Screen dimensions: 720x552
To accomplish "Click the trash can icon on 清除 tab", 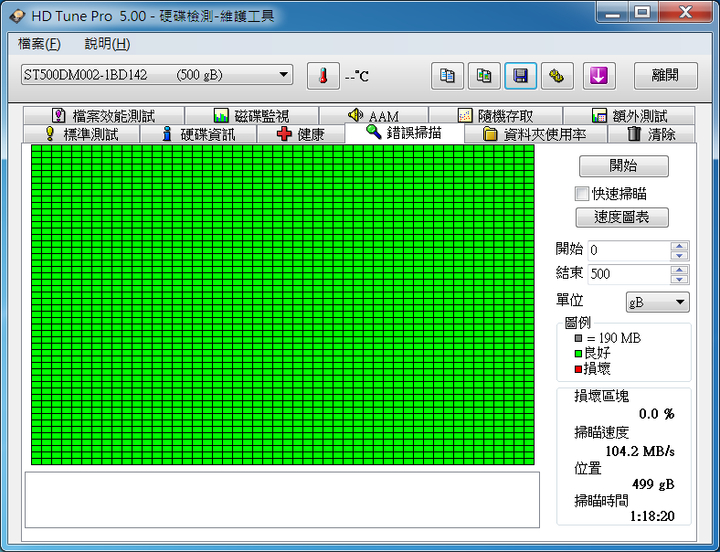I will (x=634, y=134).
